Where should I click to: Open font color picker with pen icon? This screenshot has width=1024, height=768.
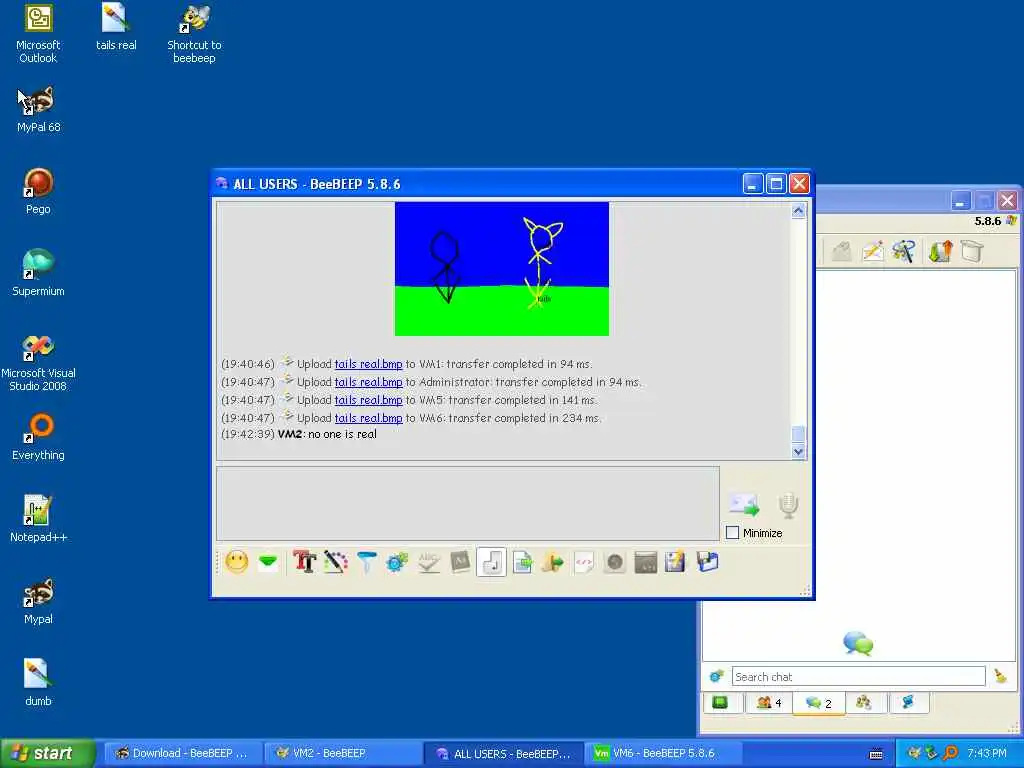[x=336, y=562]
